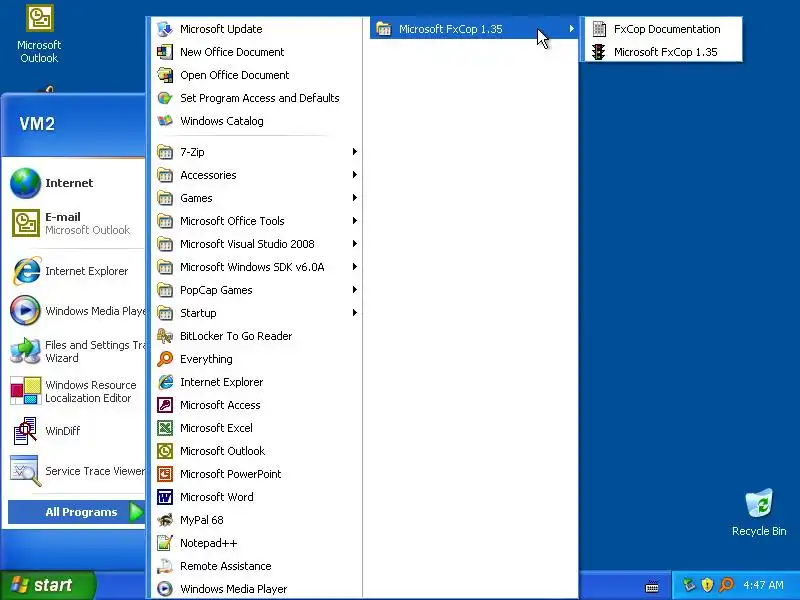Click the Accessories folder icon
Screen dimensions: 800x600
coord(165,174)
